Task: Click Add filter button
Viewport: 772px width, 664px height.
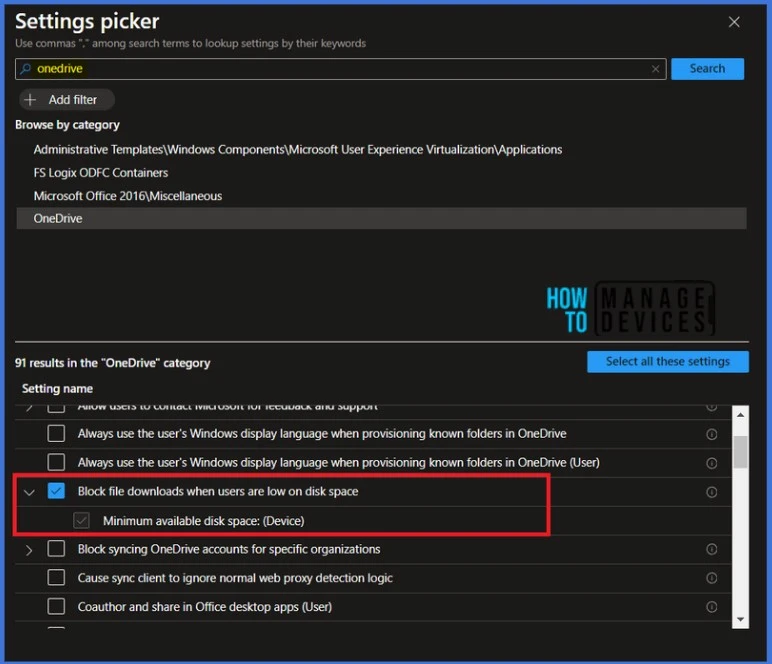Action: [67, 100]
